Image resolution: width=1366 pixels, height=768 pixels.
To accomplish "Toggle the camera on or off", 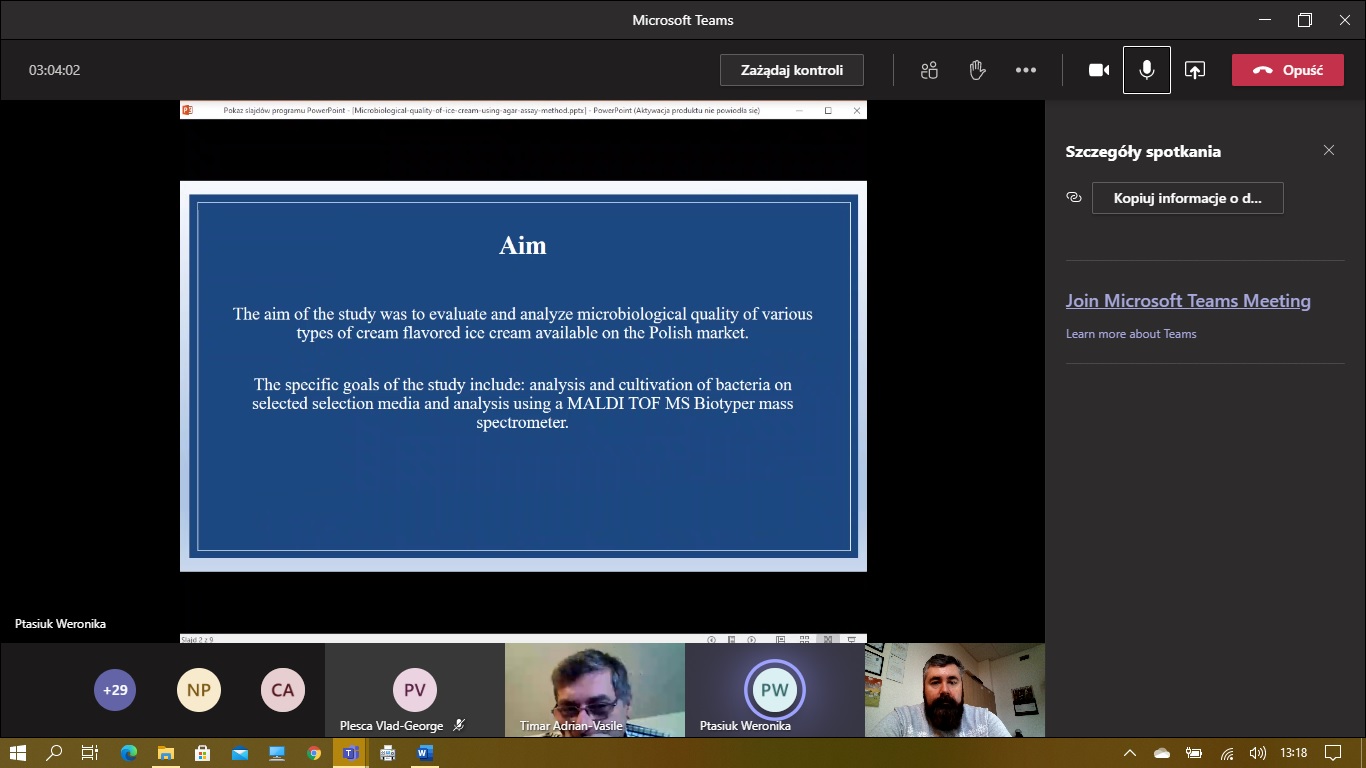I will (x=1099, y=70).
